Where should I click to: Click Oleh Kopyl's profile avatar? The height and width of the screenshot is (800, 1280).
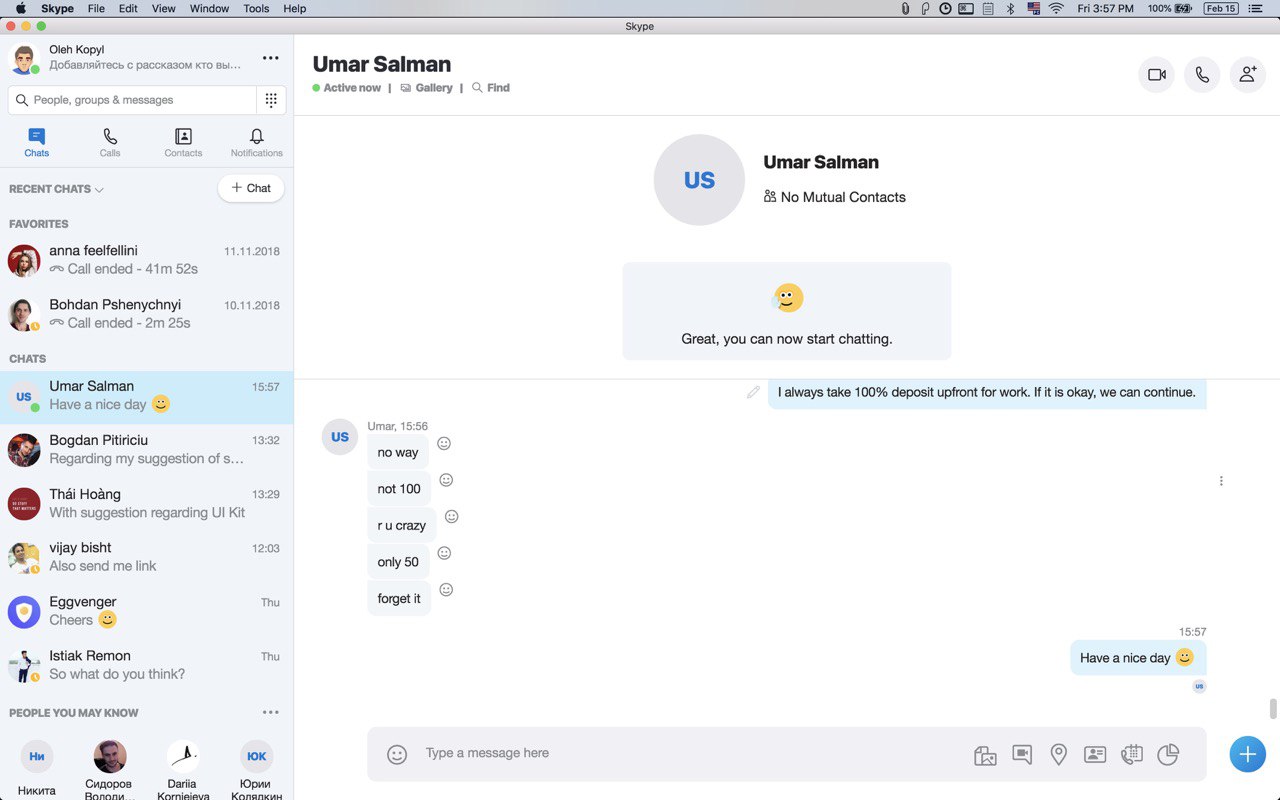coord(23,59)
